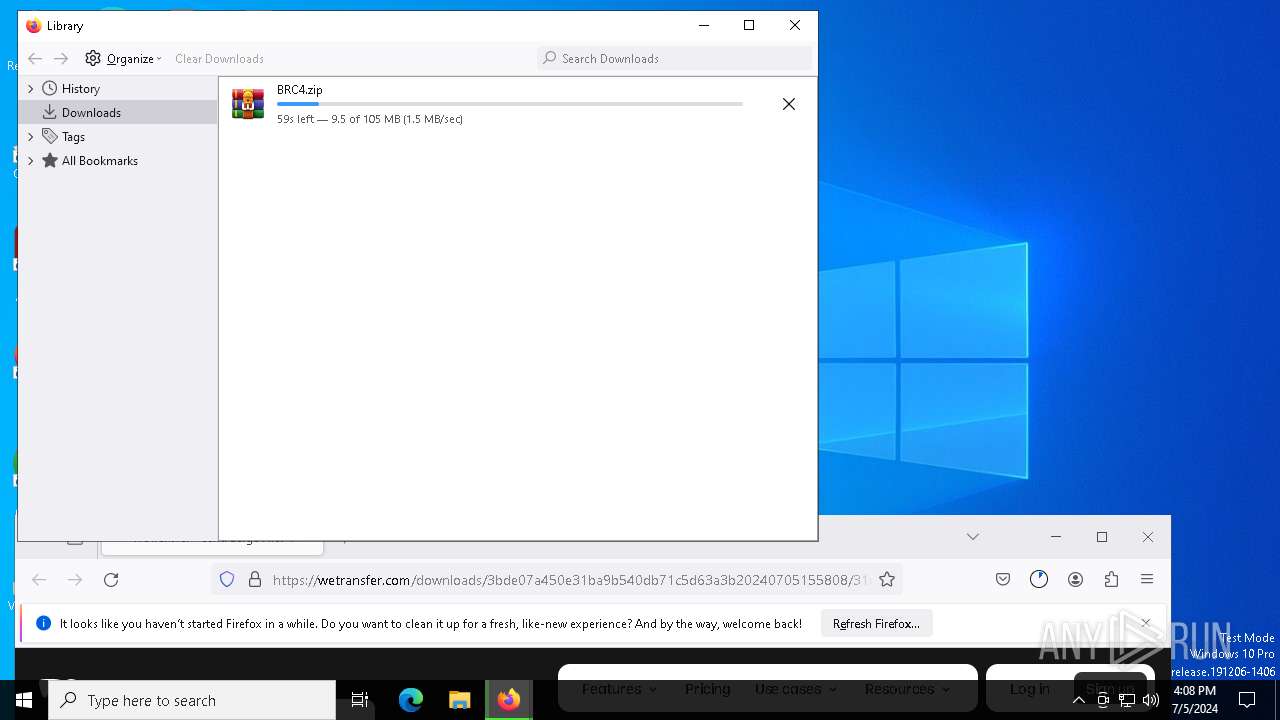Open network icon in system tray
The width and height of the screenshot is (1280, 720).
1127,700
